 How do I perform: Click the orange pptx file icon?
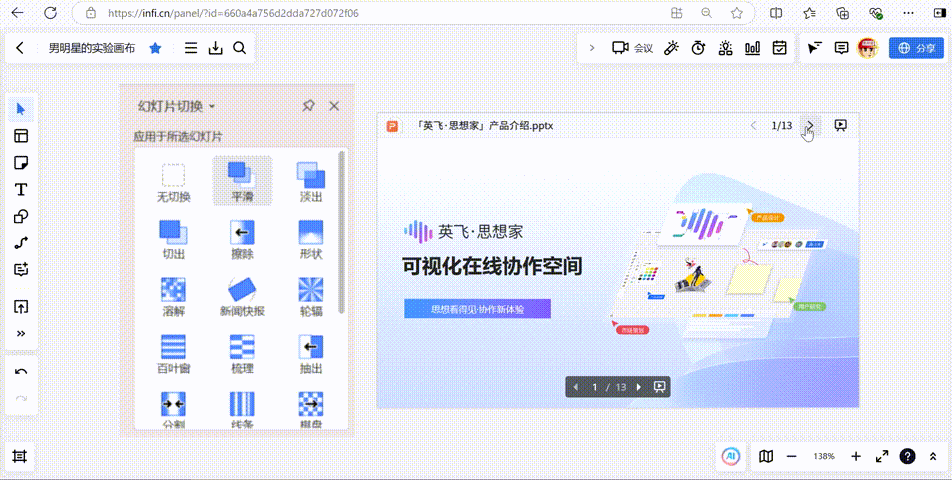[x=393, y=126]
